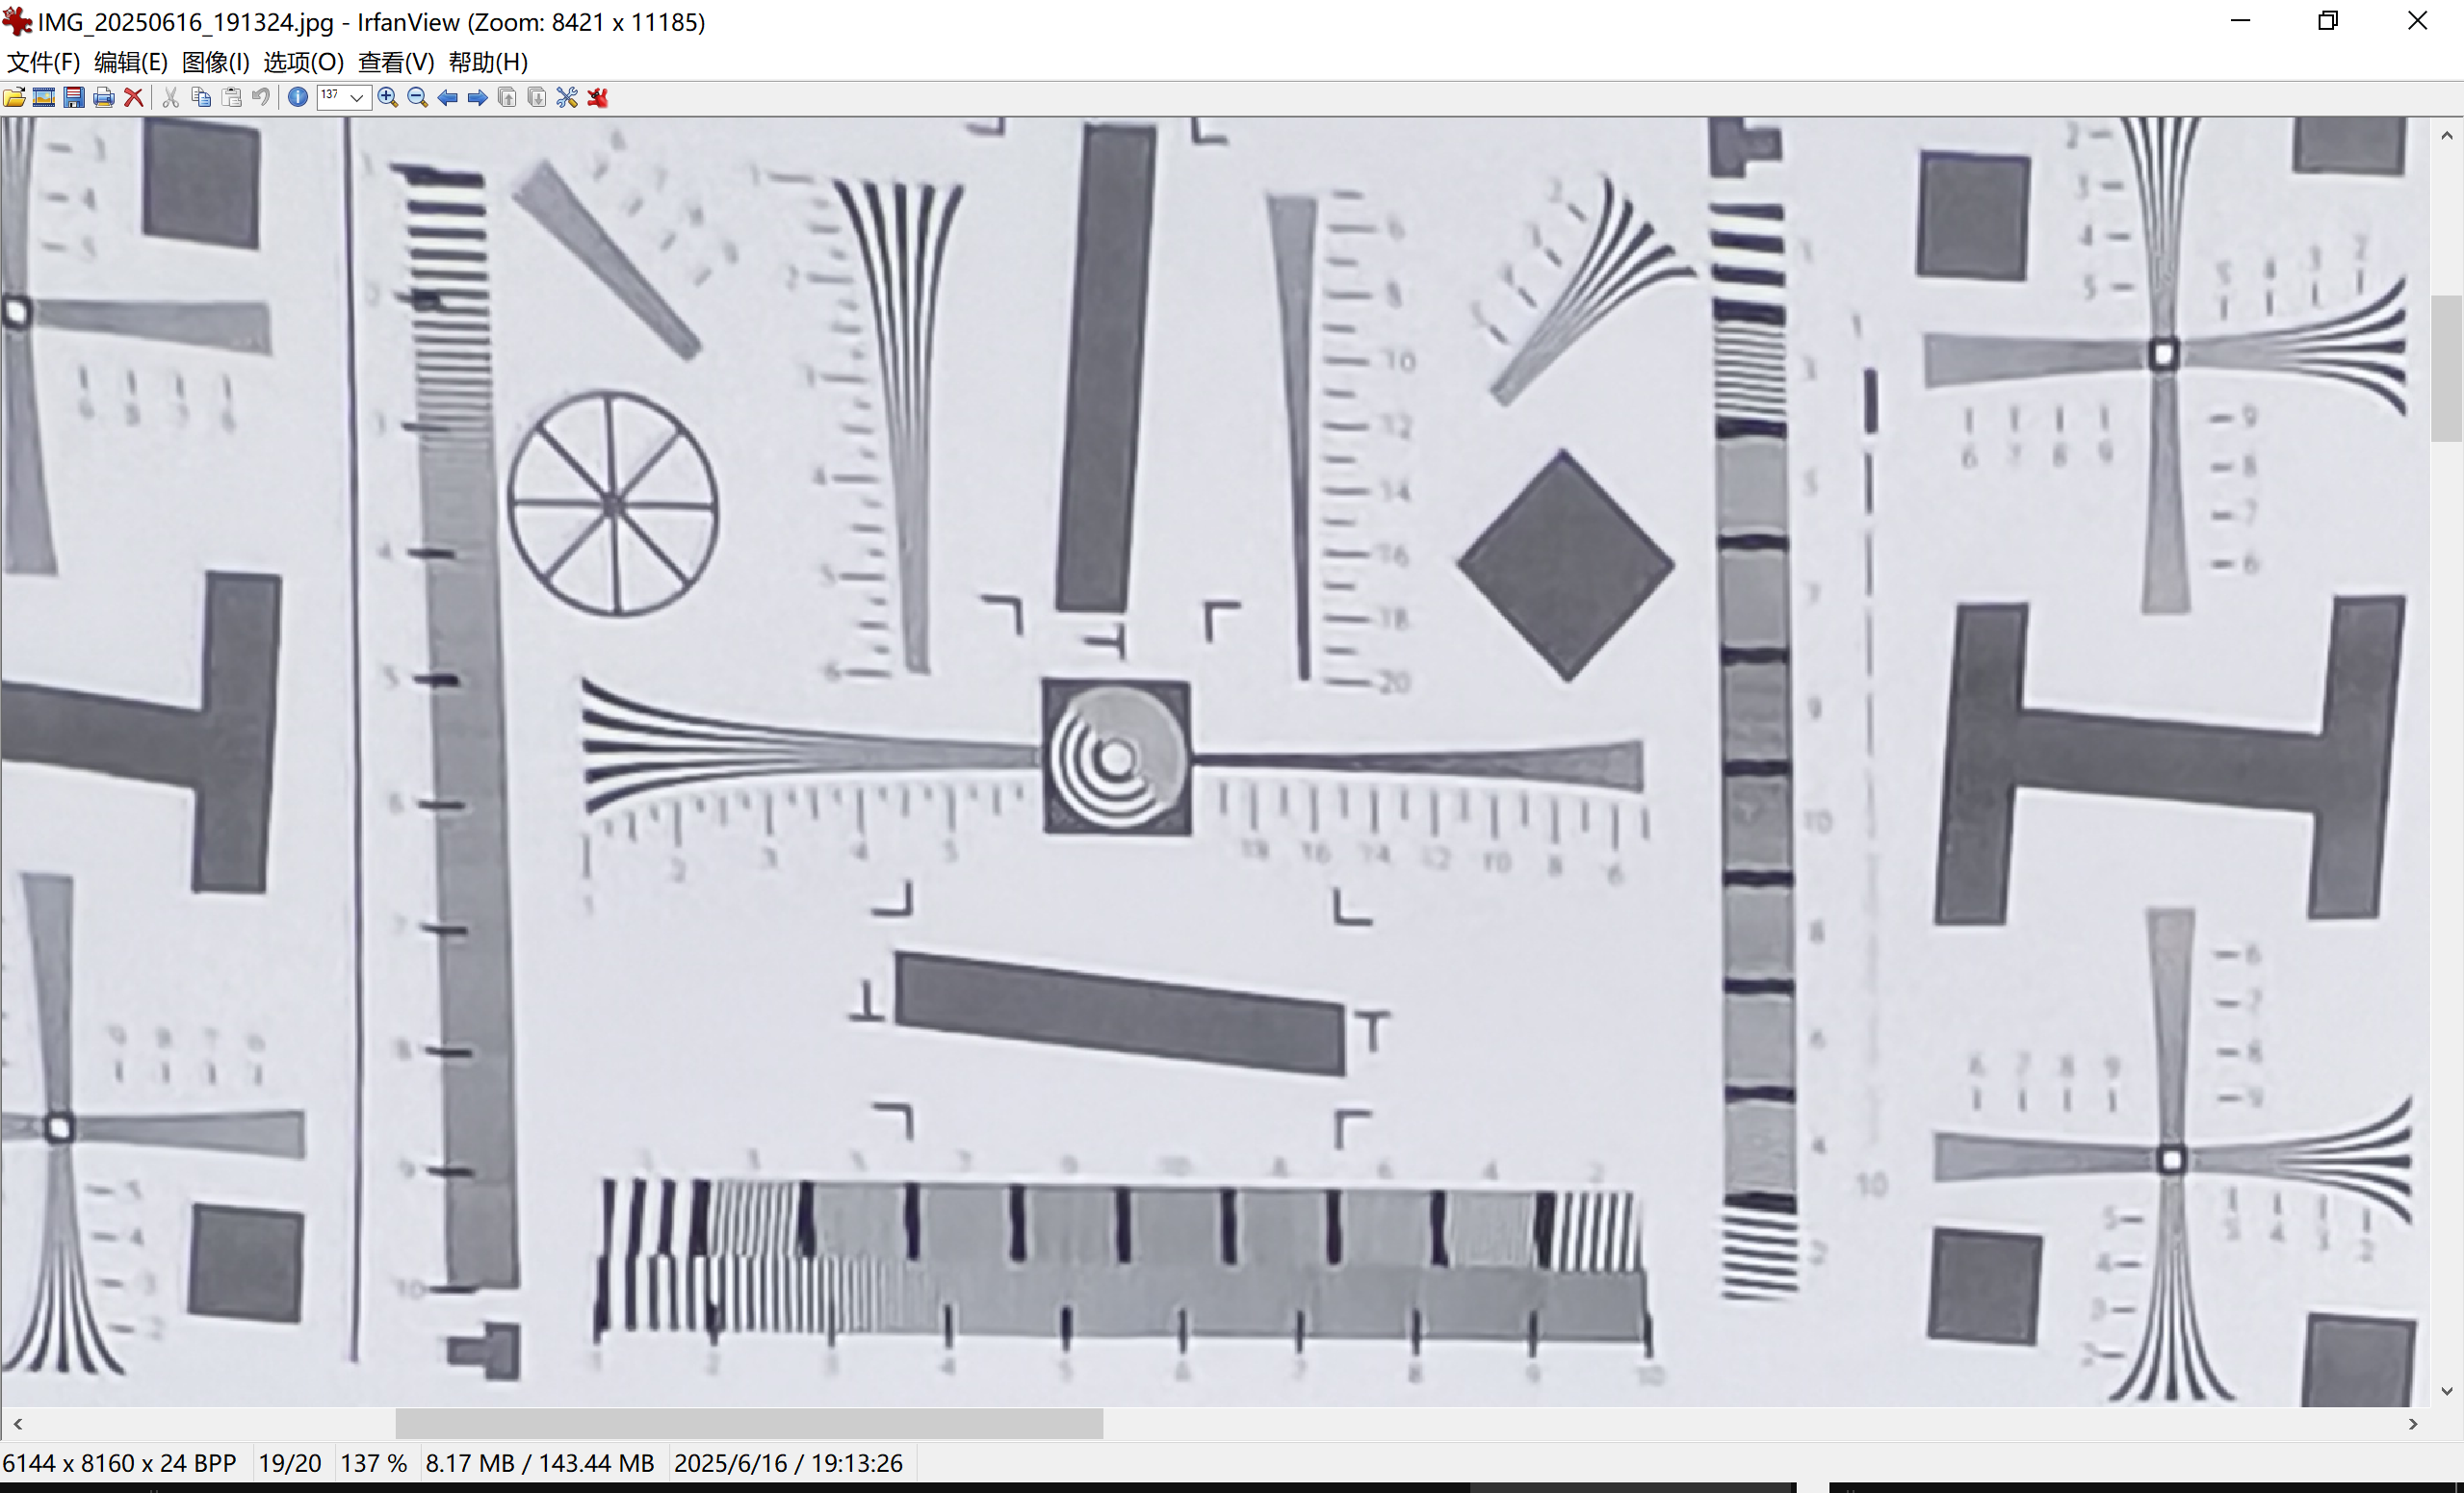Go to next image blue arrow
The image size is (2464, 1493).
point(478,97)
